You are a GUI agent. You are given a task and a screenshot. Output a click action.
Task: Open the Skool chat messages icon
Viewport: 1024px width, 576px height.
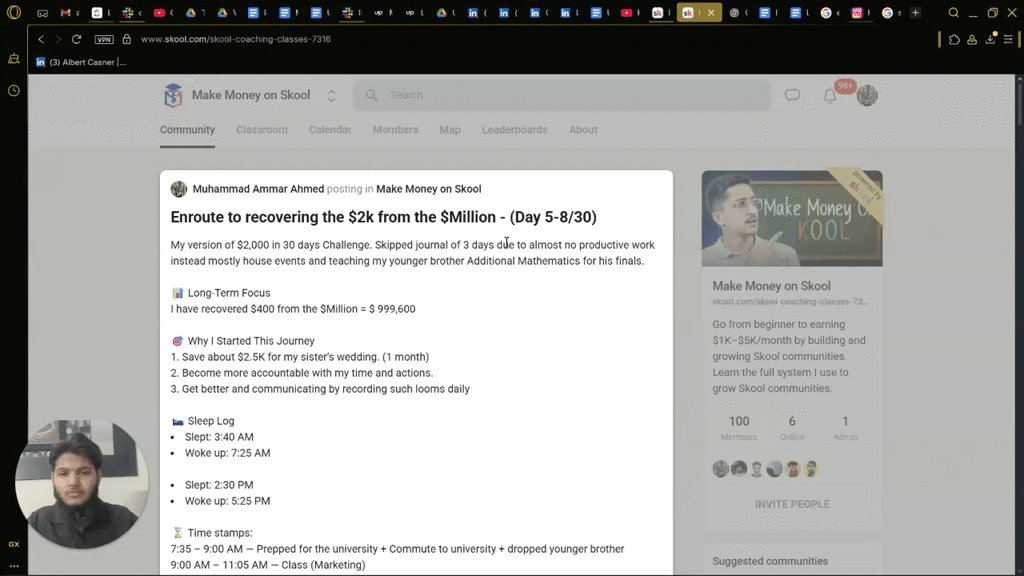point(792,94)
